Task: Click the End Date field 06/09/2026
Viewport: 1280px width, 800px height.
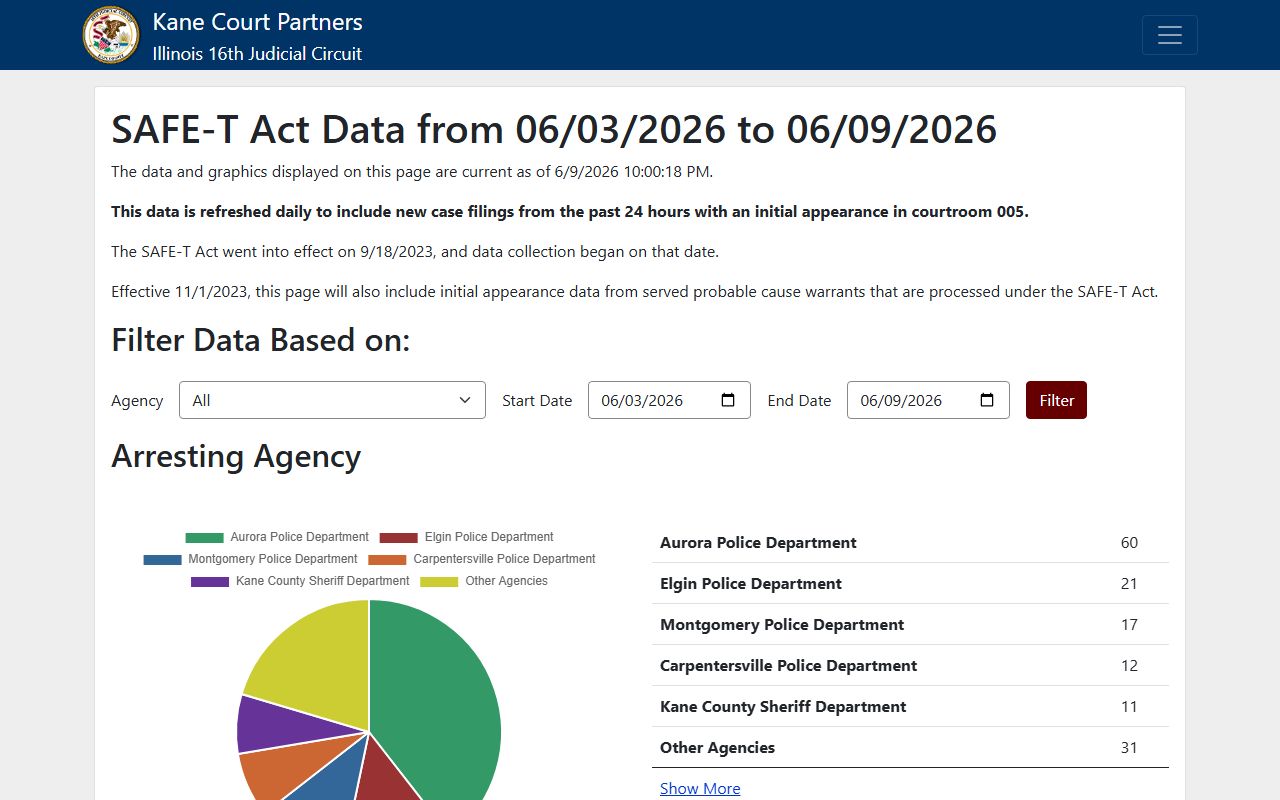Action: pos(928,400)
